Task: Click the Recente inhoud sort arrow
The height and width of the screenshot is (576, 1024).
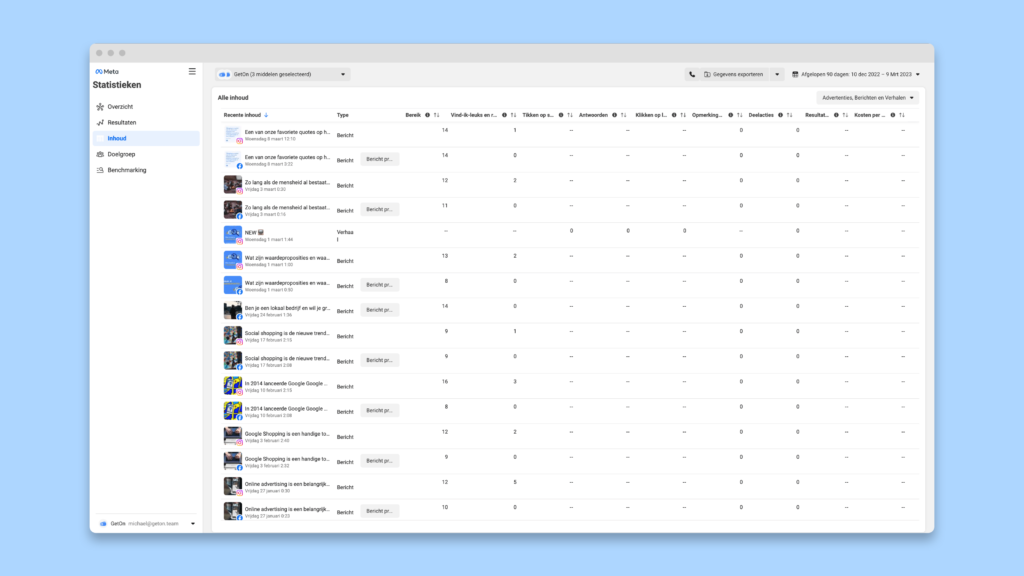Action: tap(266, 115)
